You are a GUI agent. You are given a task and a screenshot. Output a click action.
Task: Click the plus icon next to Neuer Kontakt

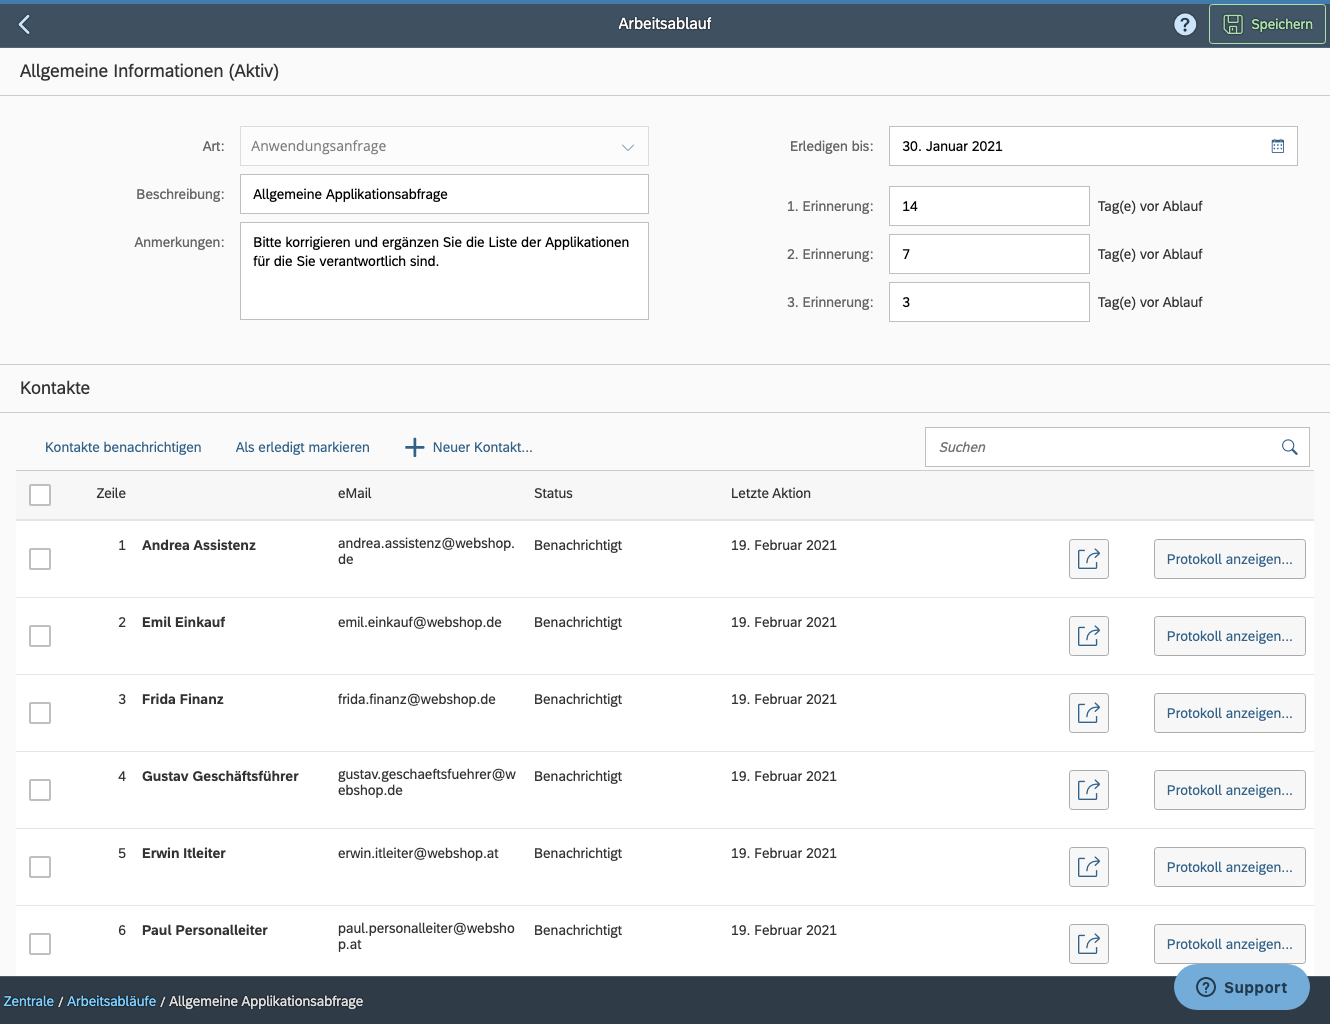tap(413, 447)
